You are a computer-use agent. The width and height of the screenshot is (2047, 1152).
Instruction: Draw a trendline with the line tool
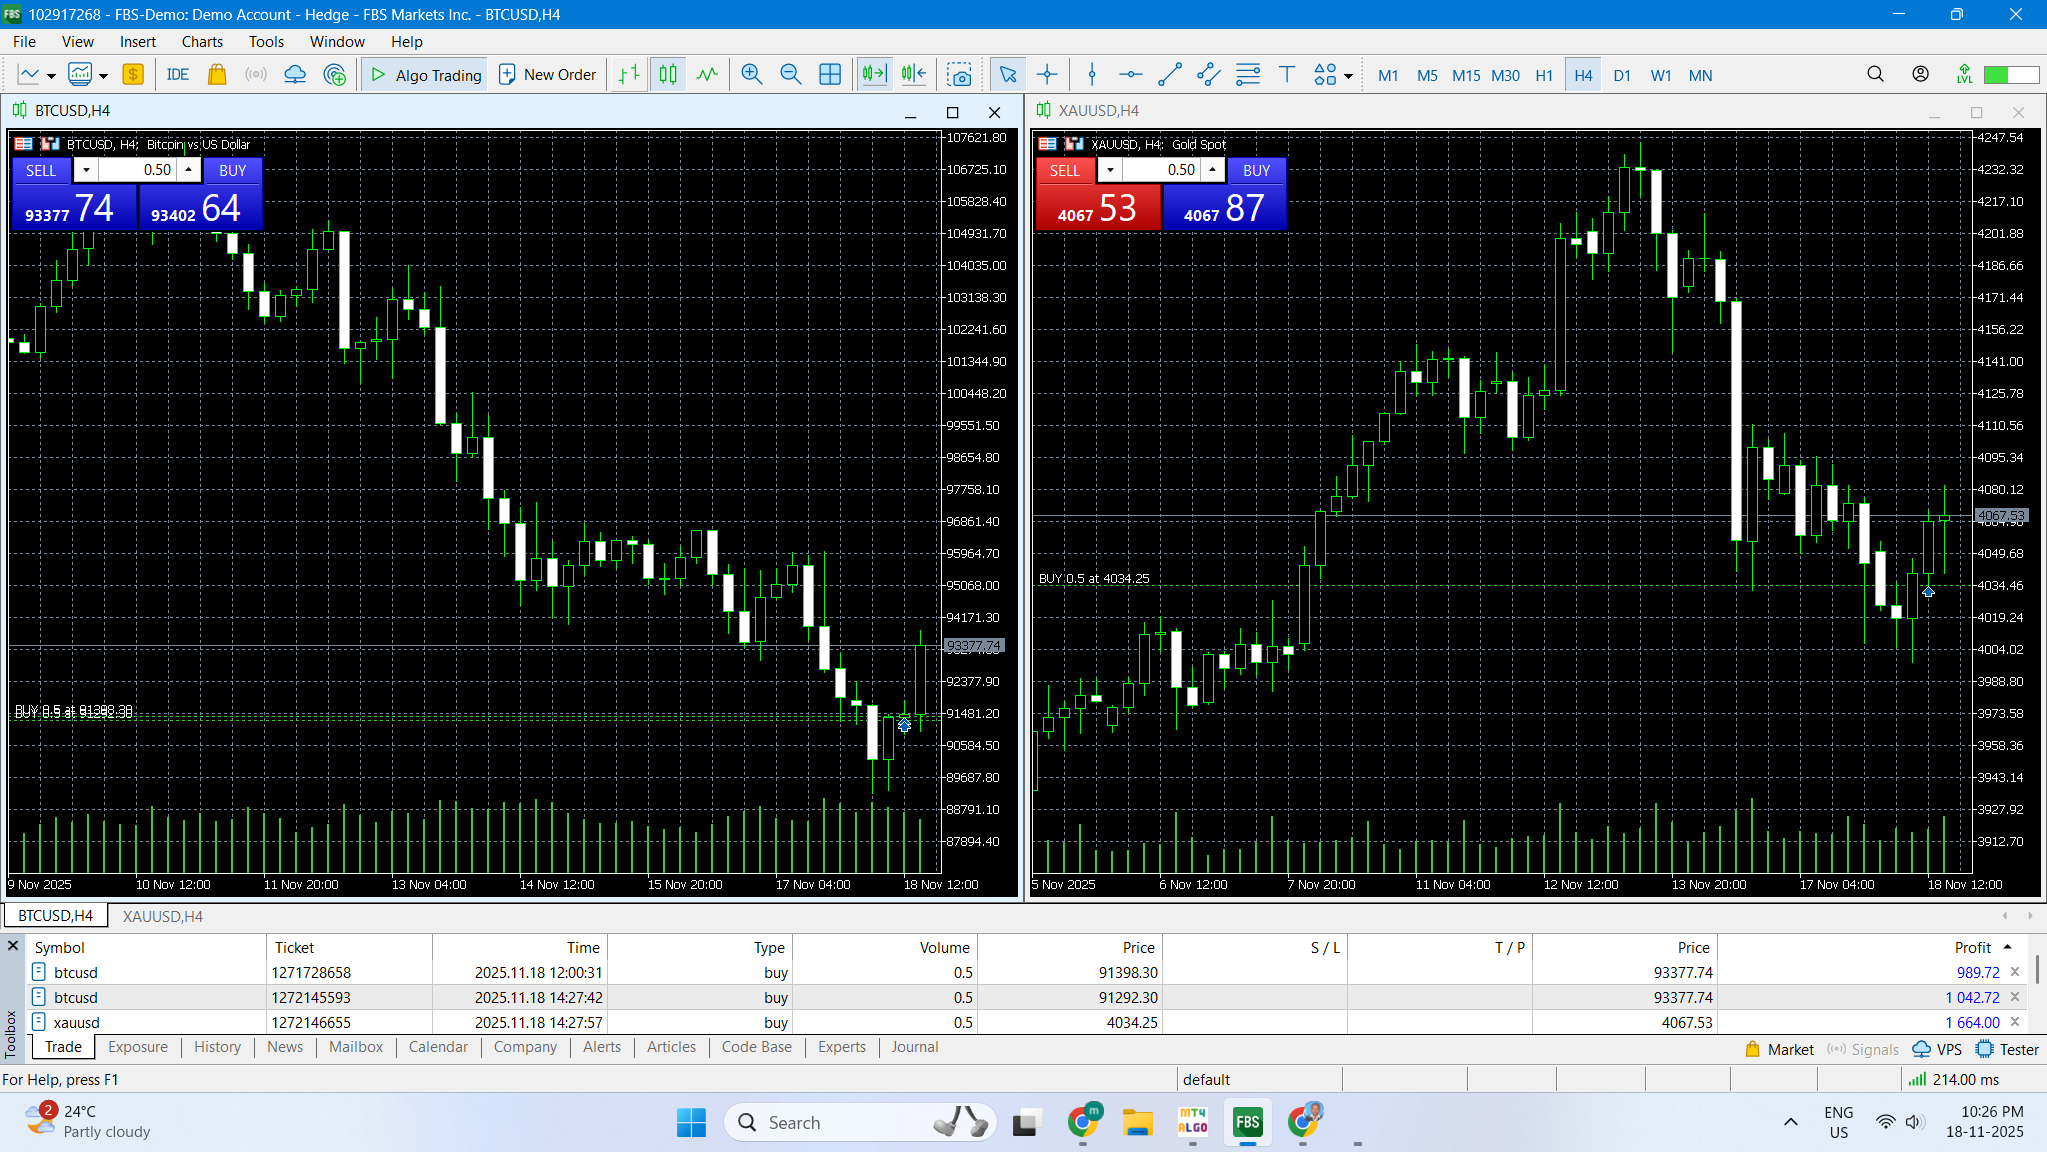[1169, 75]
